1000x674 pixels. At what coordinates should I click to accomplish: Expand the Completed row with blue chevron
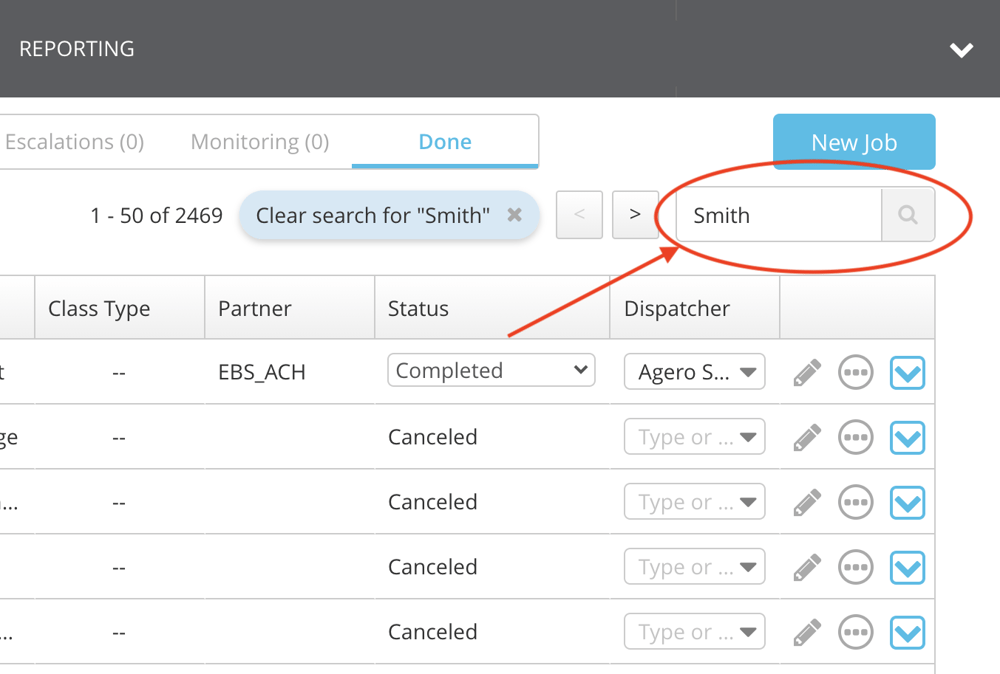click(907, 373)
